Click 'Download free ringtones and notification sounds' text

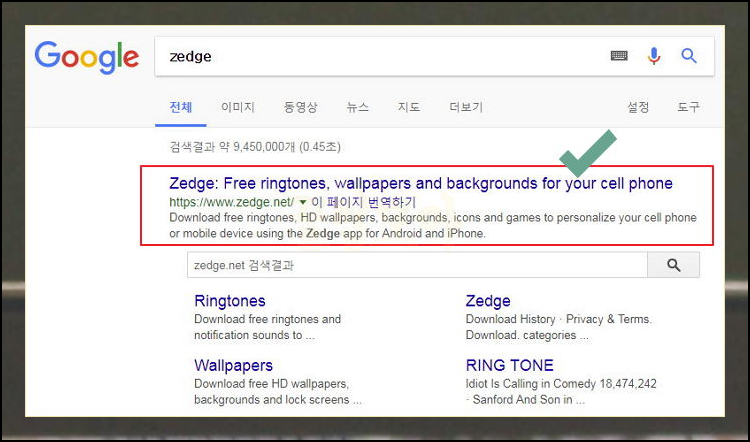[x=267, y=327]
